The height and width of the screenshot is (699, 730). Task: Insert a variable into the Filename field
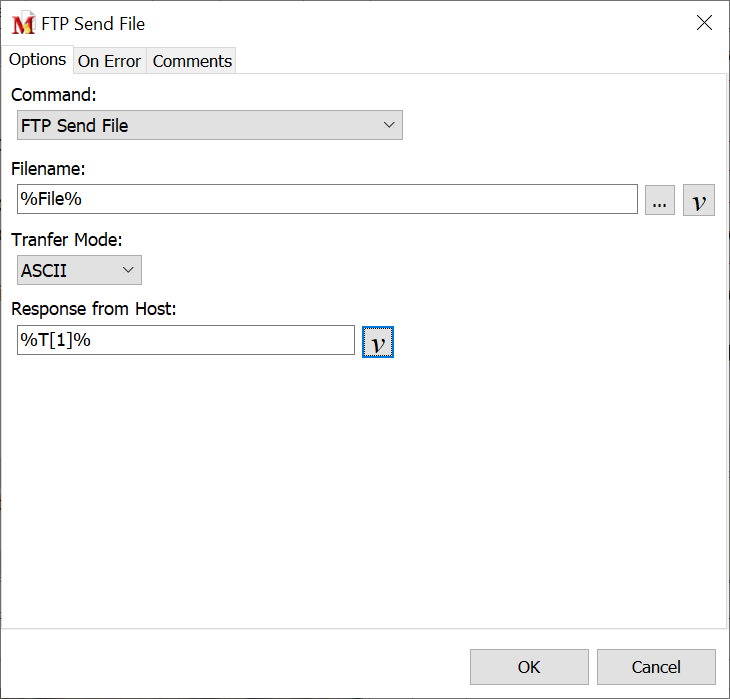(x=699, y=200)
